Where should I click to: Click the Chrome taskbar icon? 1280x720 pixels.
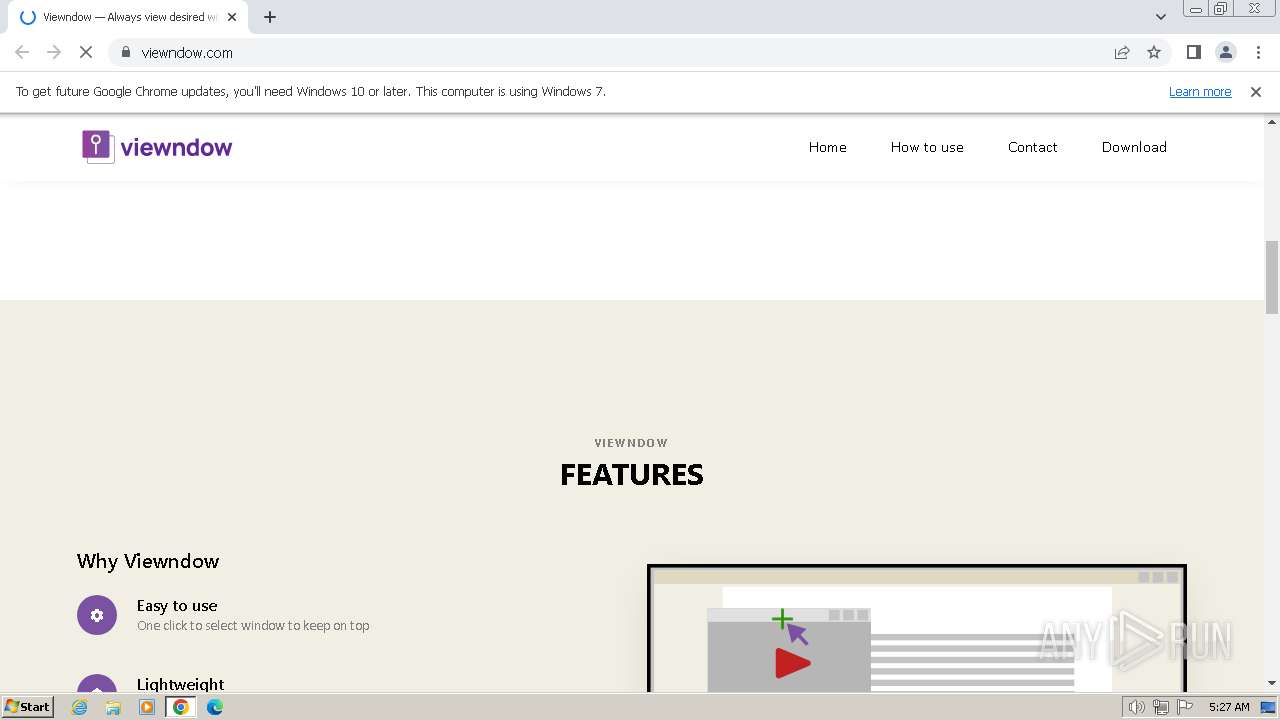(181, 707)
